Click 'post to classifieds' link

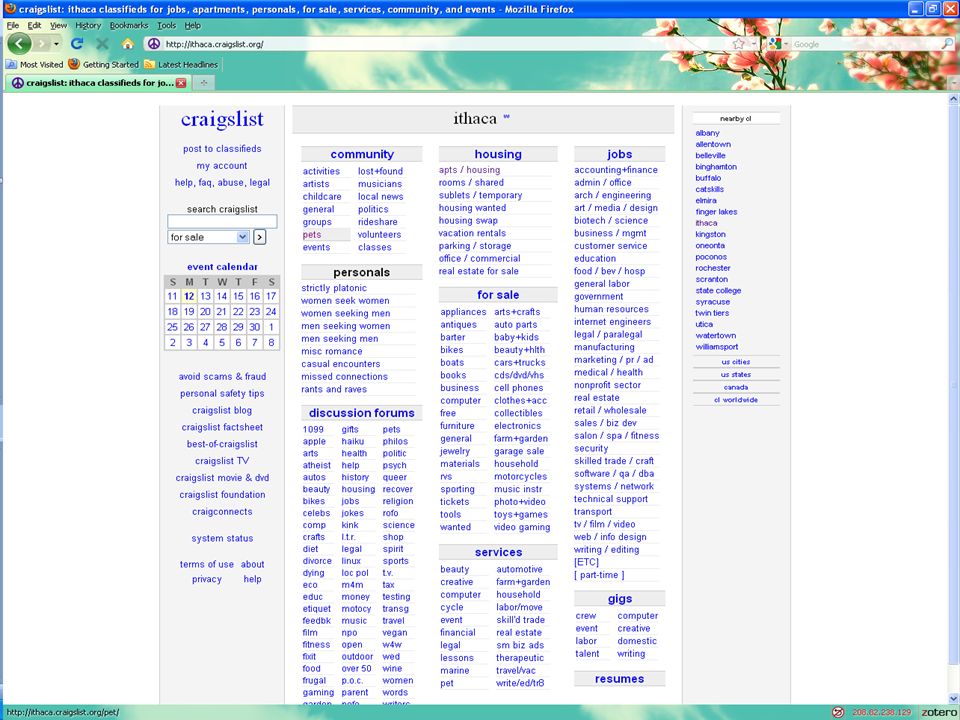point(222,149)
